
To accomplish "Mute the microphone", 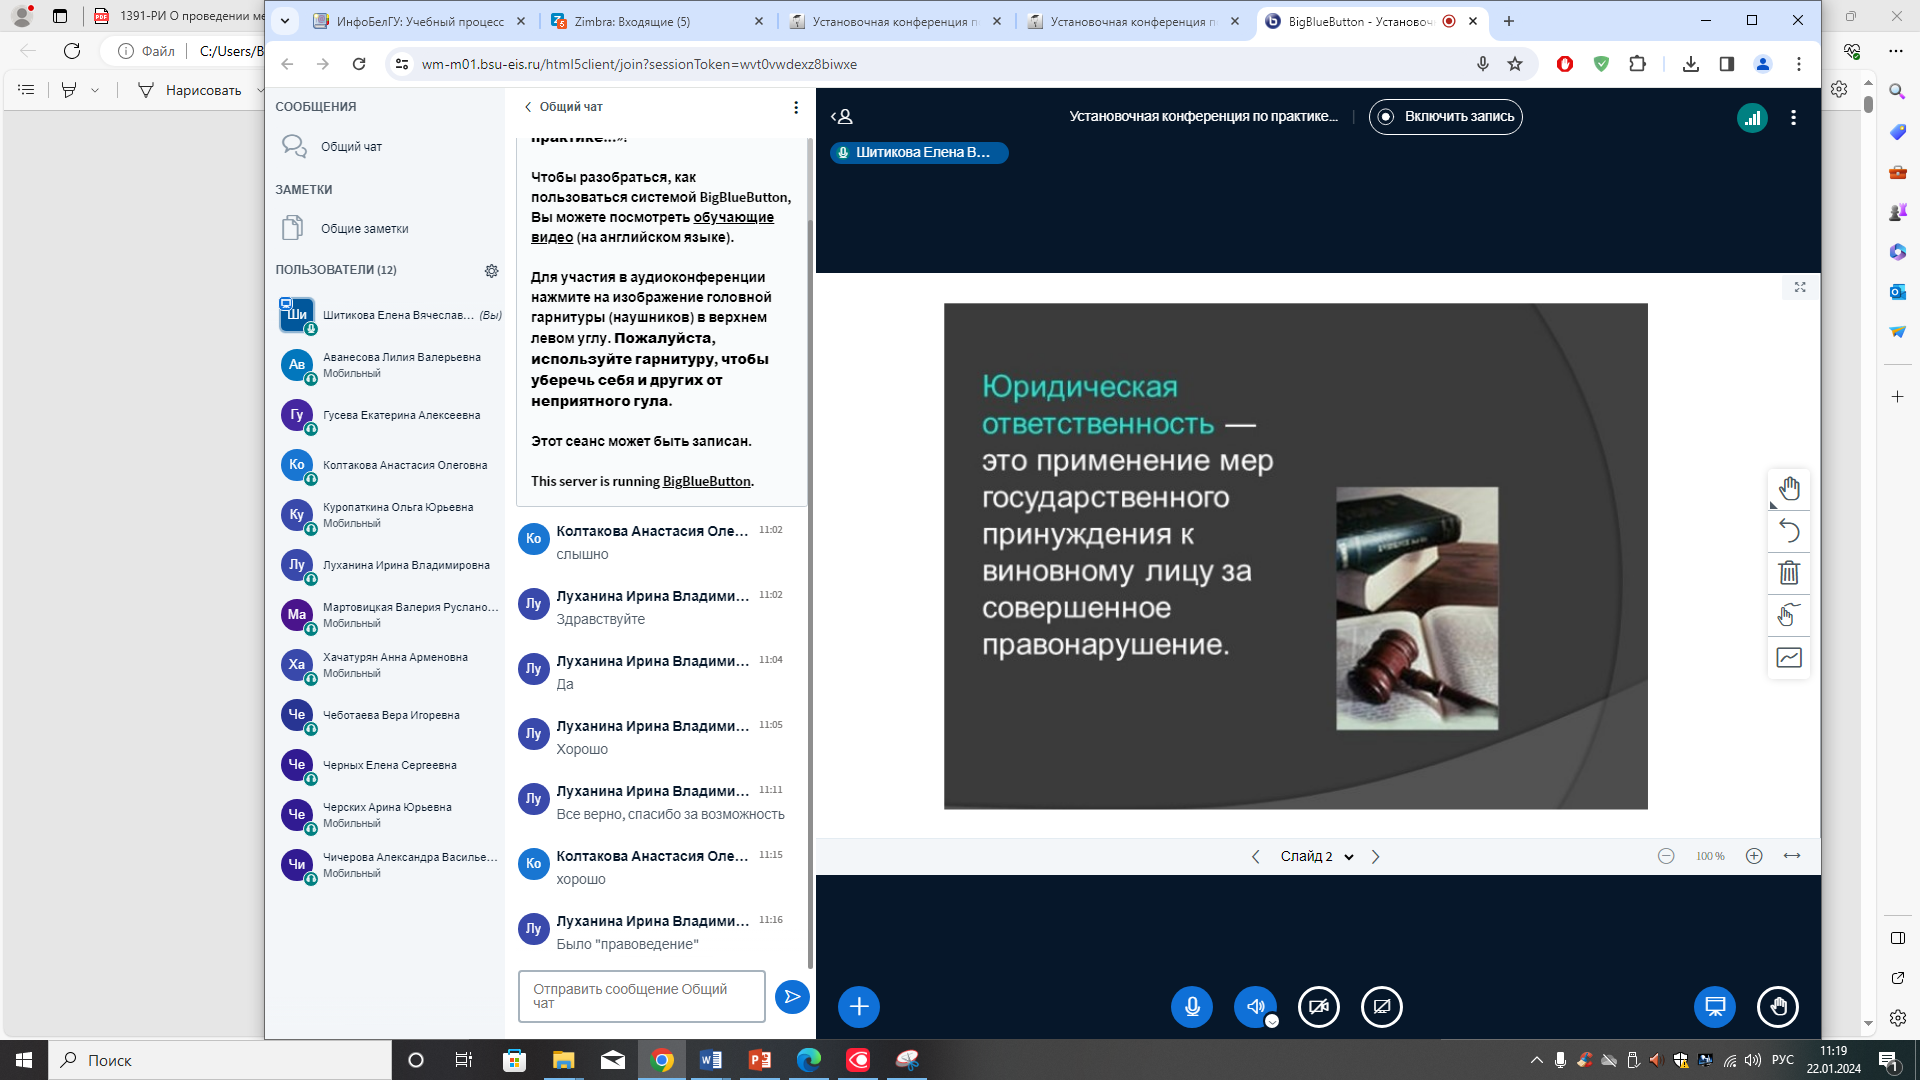I will coord(1192,1006).
